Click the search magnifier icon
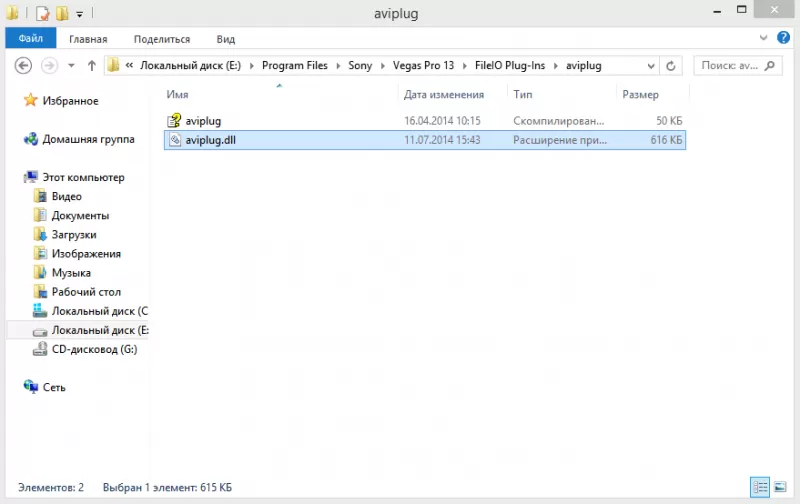 (770, 66)
